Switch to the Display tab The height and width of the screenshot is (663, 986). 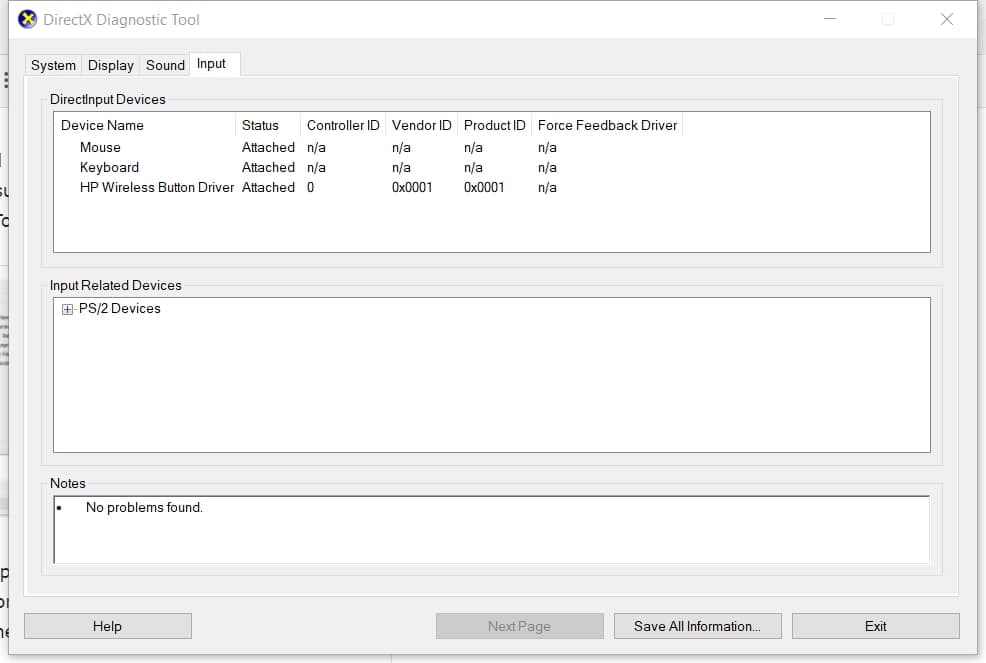[x=111, y=65]
